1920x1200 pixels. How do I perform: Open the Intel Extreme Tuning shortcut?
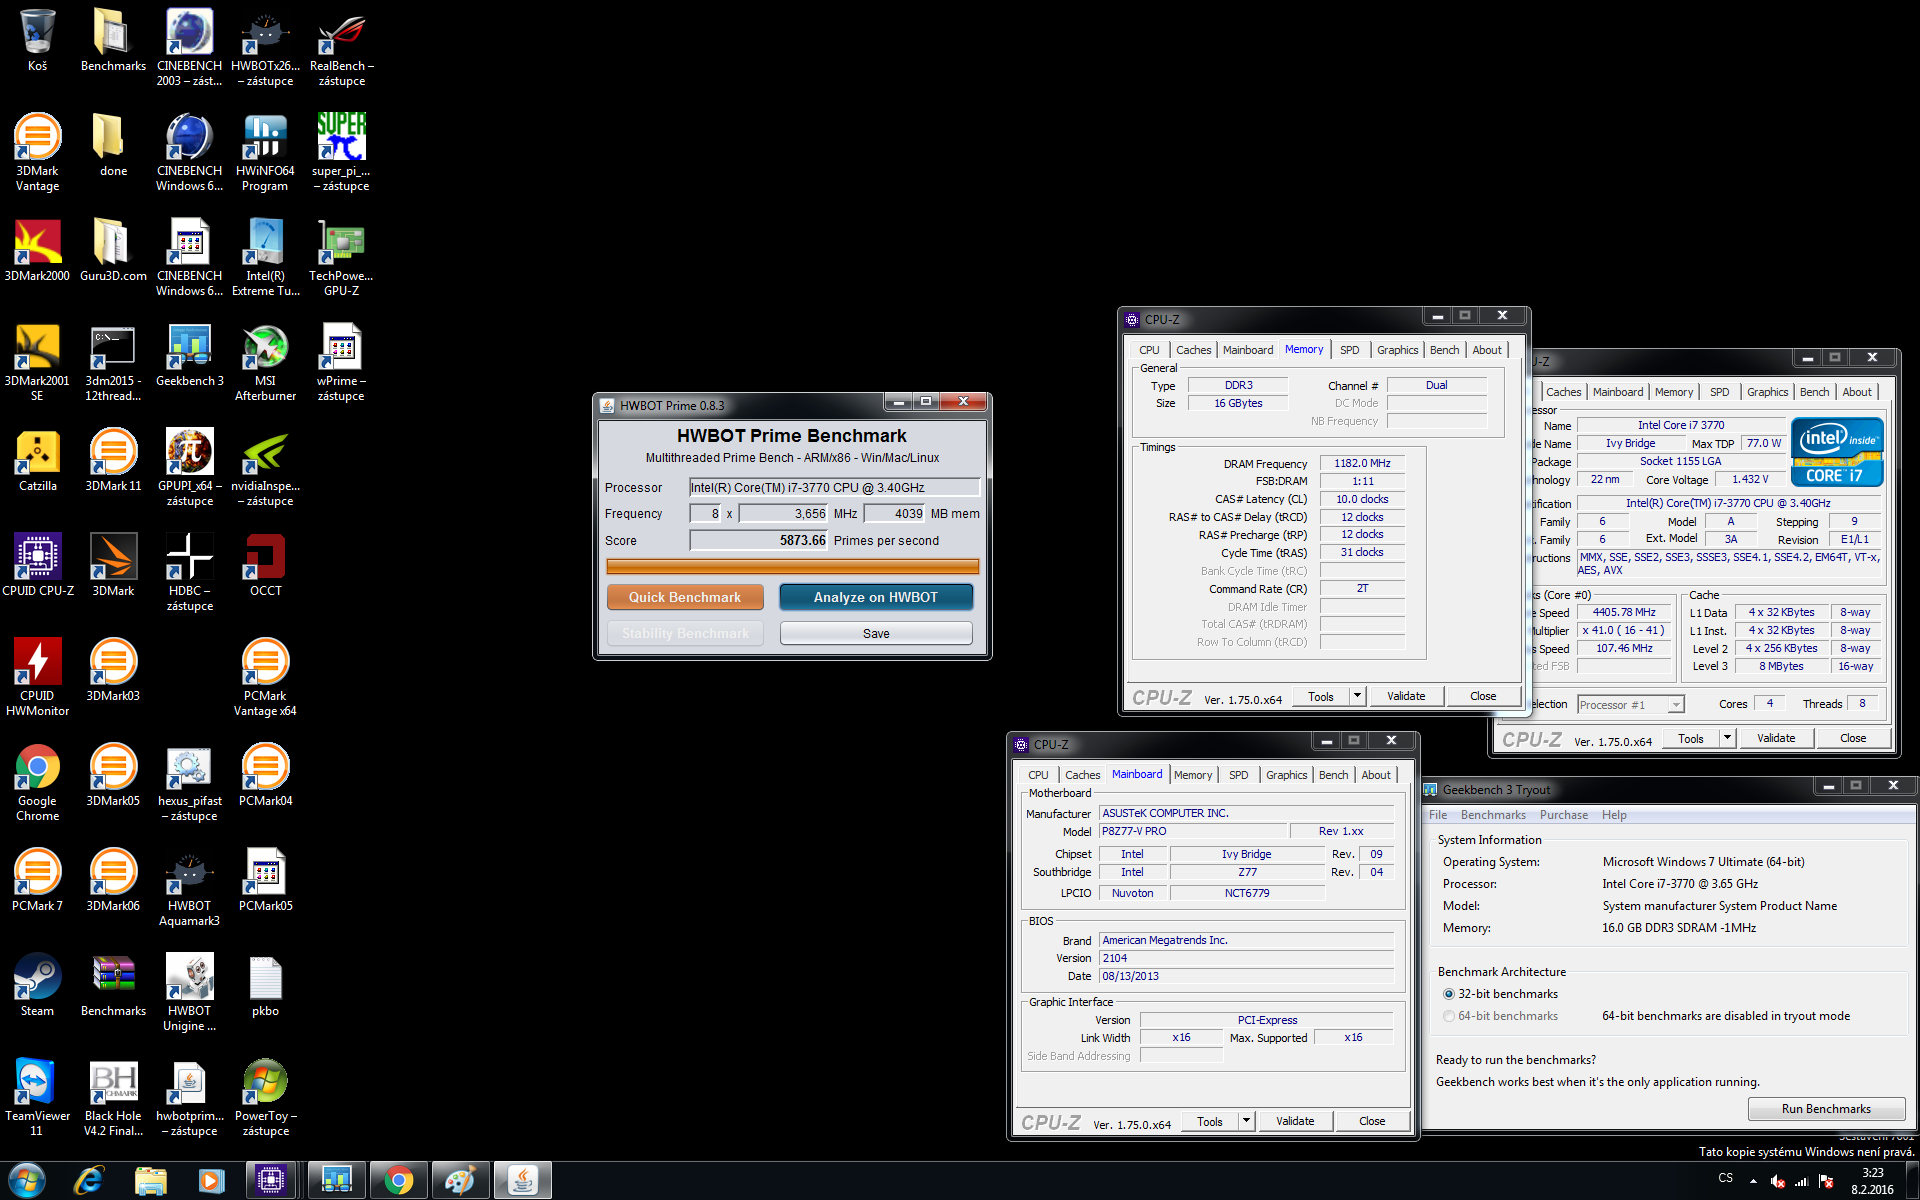[265, 257]
